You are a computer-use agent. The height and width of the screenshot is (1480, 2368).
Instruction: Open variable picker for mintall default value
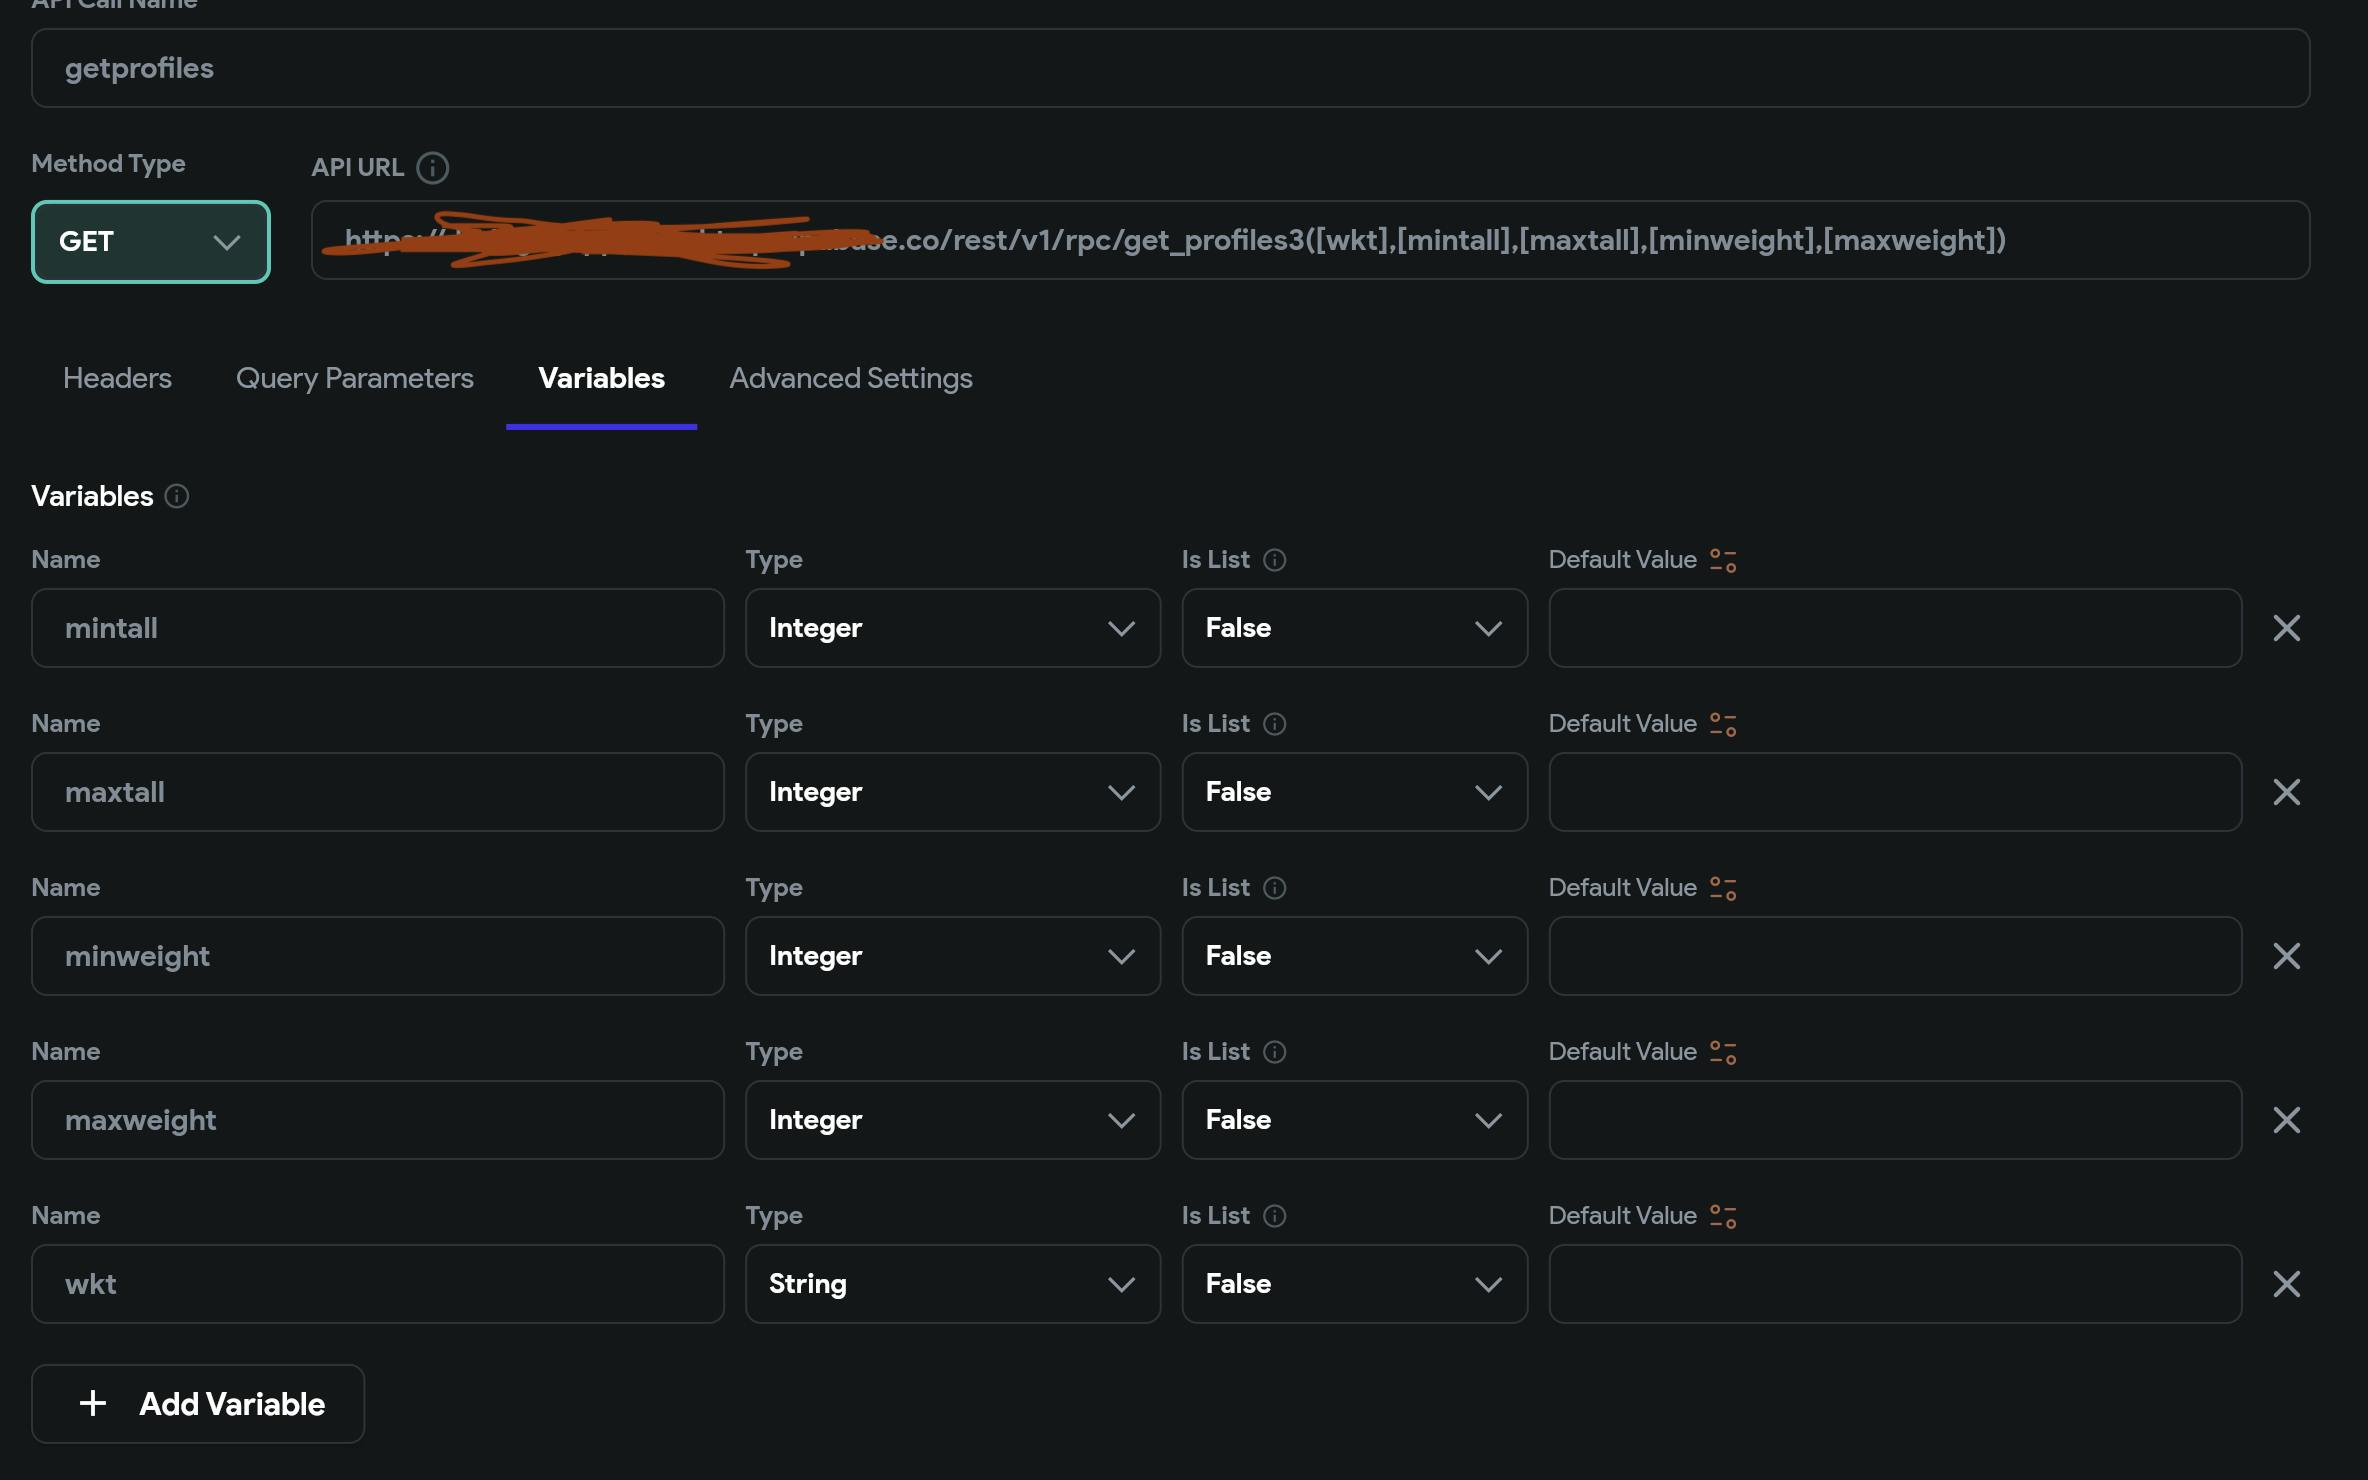pyautogui.click(x=1722, y=560)
